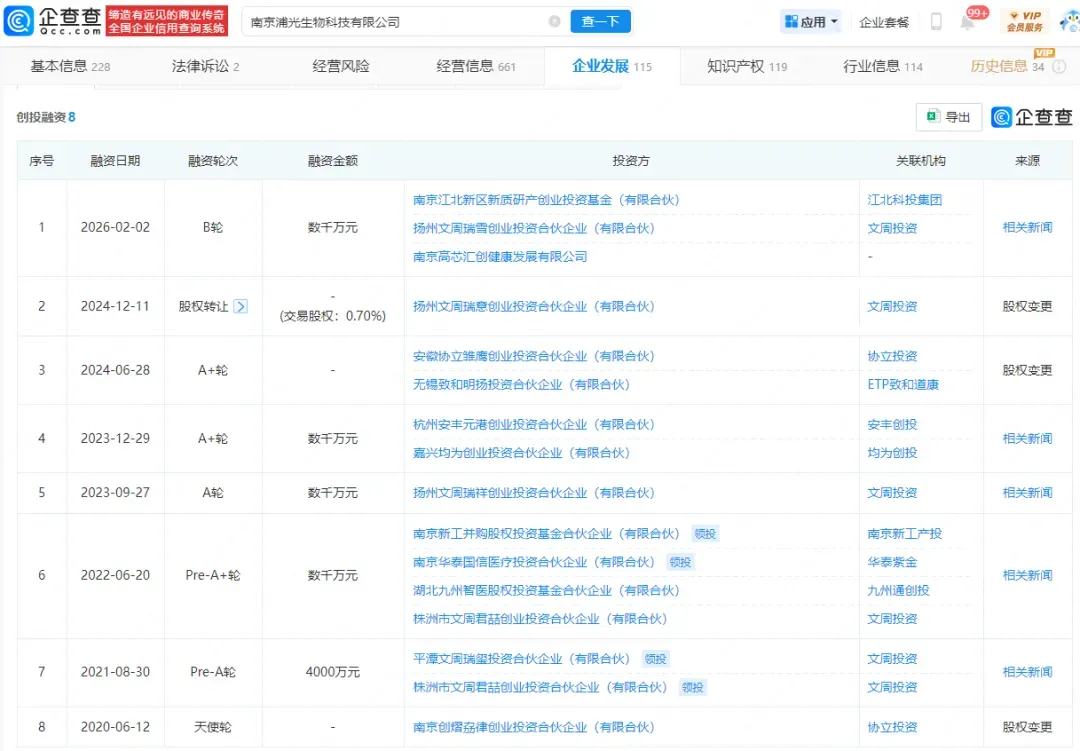Open investor 安徽协立雏鹰创业投资合伙企业
The image size is (1080, 751).
click(534, 356)
